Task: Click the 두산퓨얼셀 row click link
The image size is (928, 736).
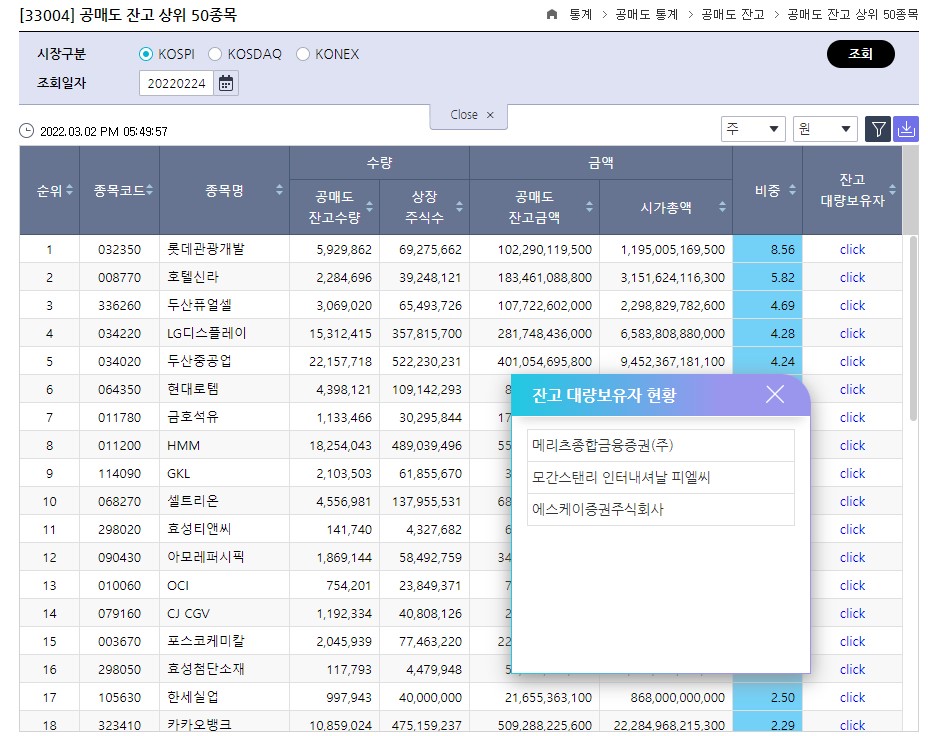Action: tap(852, 305)
